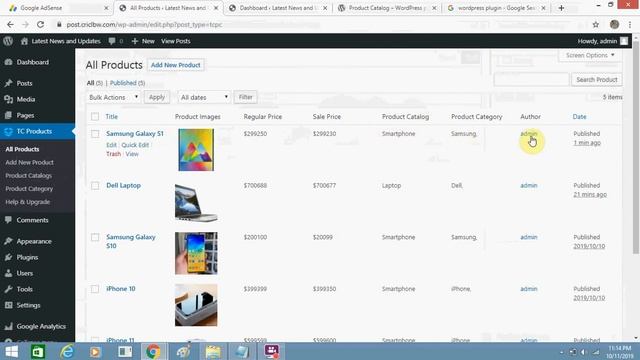Screen dimensions: 640x360
Task: Open Product Catalogs in sidebar submenu
Action: click(x=29, y=176)
